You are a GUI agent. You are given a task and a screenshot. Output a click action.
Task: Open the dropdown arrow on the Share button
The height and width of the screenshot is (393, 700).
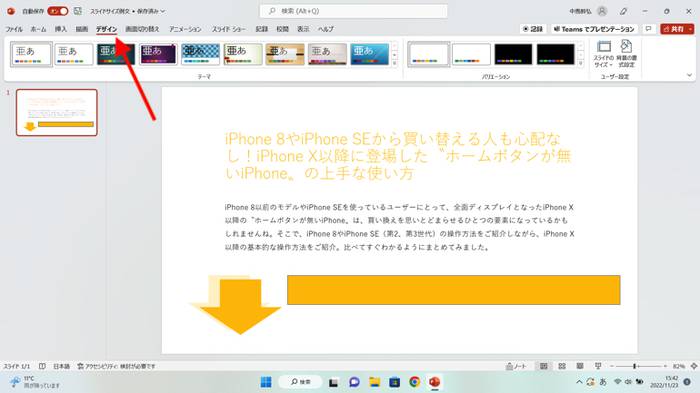[x=691, y=29]
